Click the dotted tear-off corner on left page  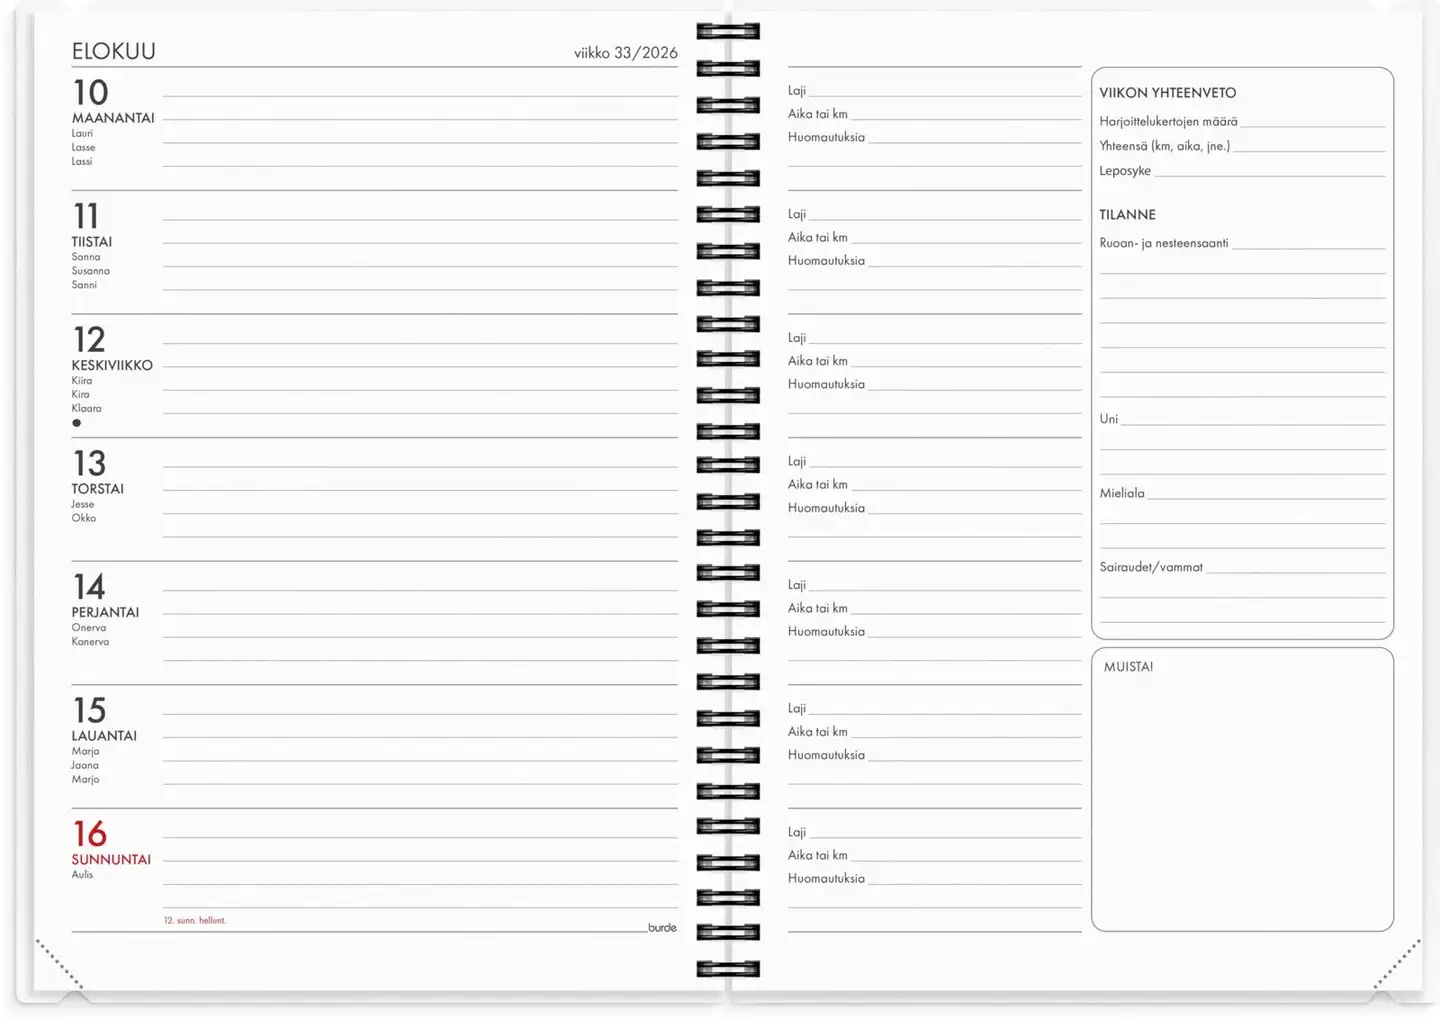pos(60,964)
